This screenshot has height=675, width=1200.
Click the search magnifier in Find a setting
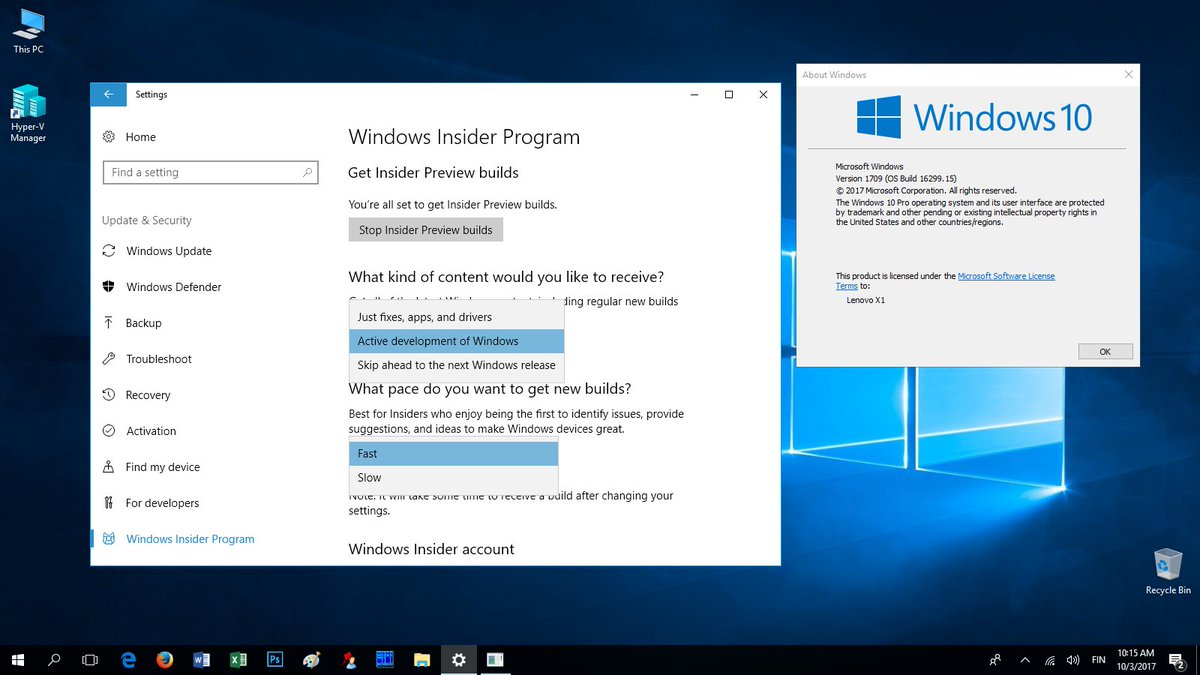[x=307, y=172]
